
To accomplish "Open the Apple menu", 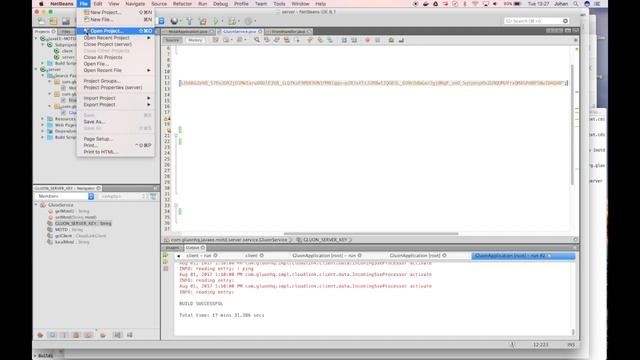I will pos(41,4).
